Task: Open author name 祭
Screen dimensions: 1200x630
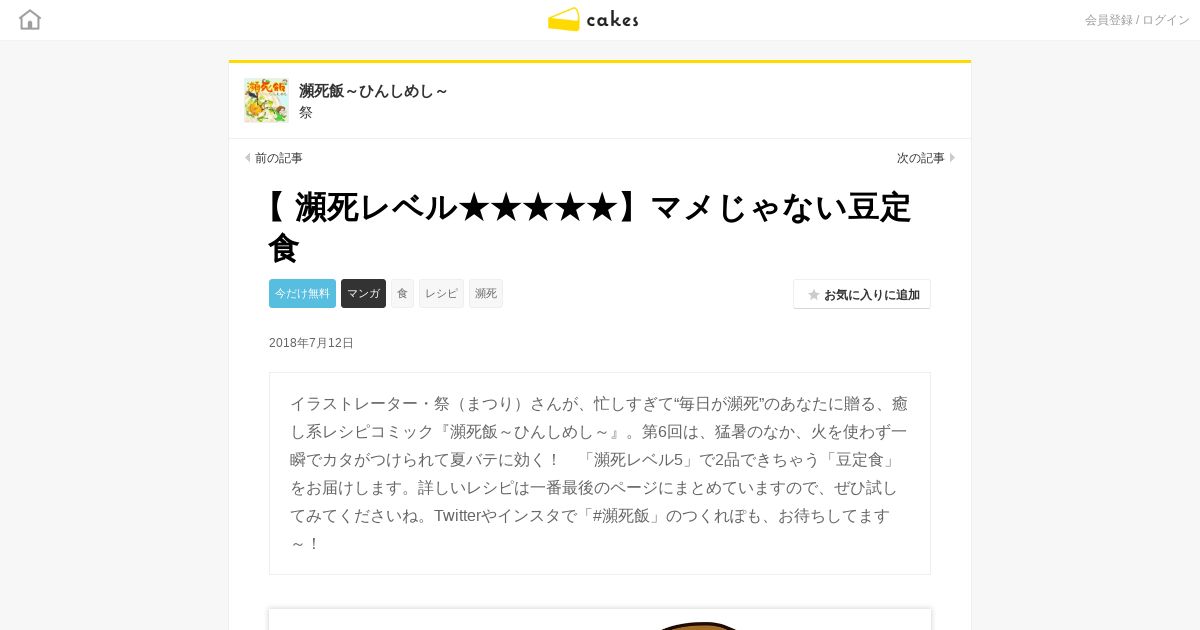Action: click(306, 113)
